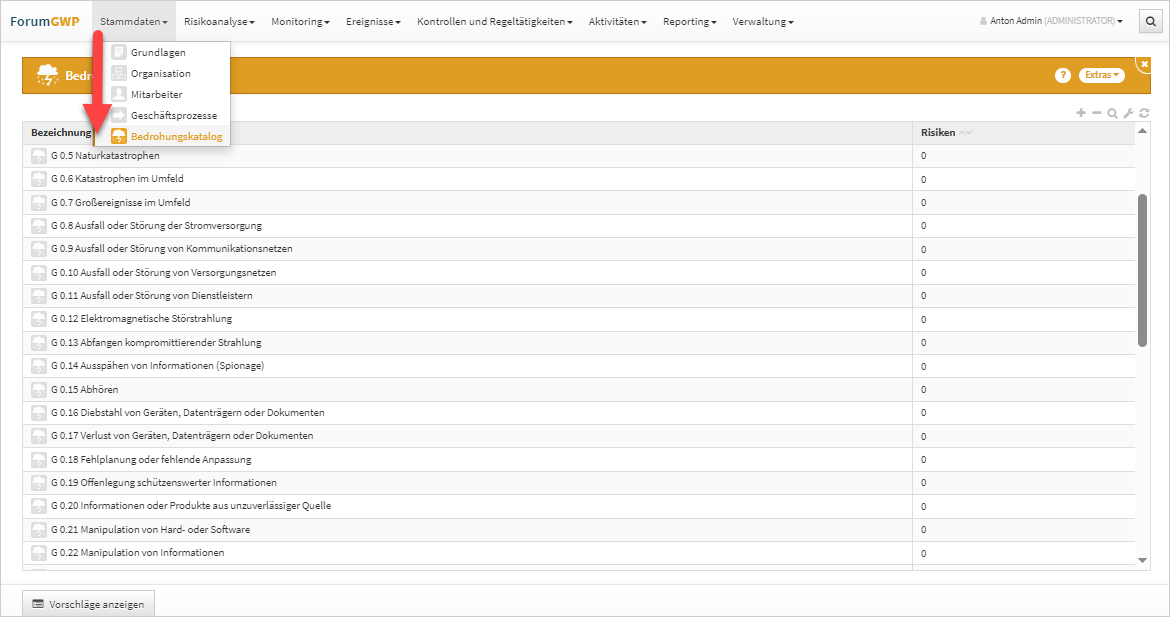The width and height of the screenshot is (1170, 617).
Task: Open table search magnifier icon
Action: [1112, 113]
